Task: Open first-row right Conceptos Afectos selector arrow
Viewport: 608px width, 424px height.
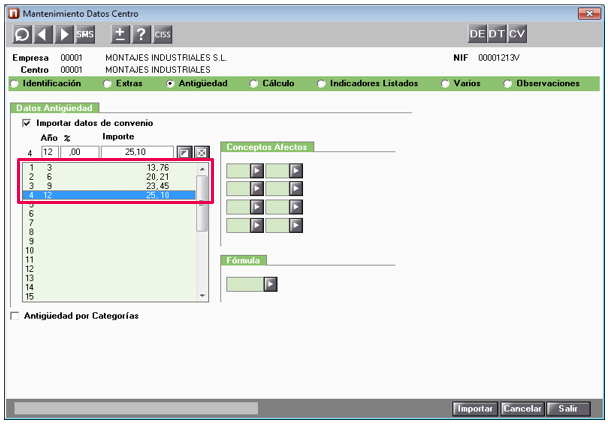Action: pyautogui.click(x=296, y=171)
